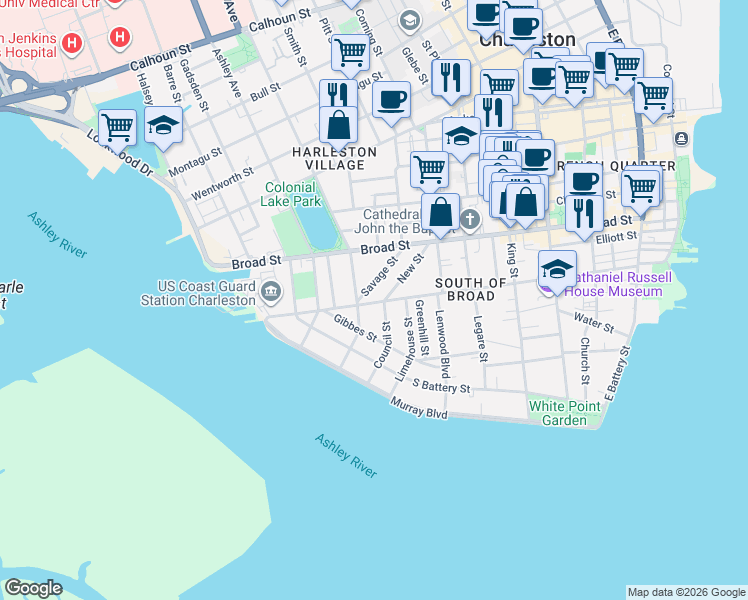Viewport: 748px width, 600px height.
Task: Click the Cathedral church cross icon
Action: (x=470, y=220)
